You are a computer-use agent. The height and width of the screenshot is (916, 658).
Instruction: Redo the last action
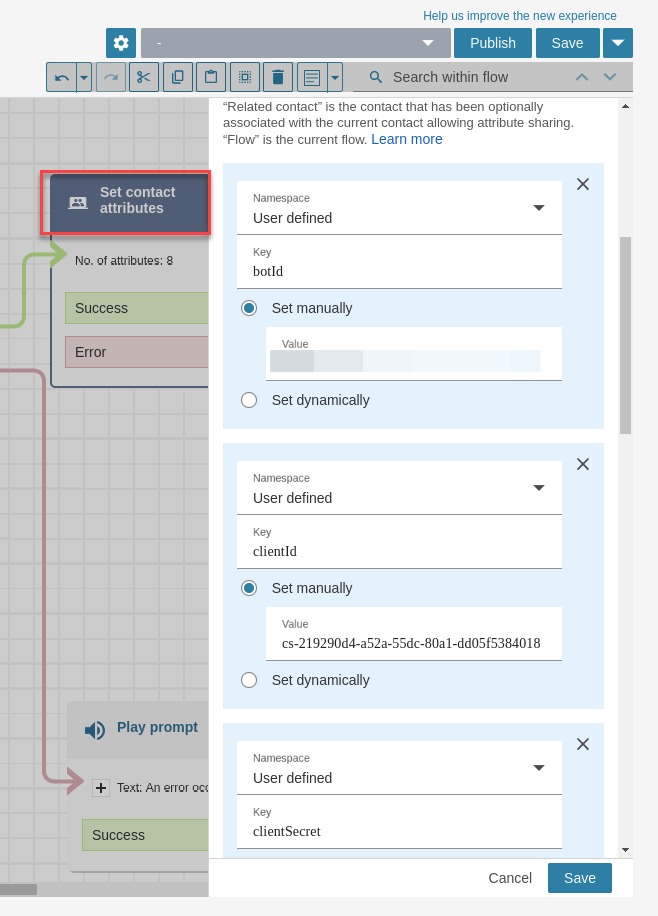tap(109, 77)
